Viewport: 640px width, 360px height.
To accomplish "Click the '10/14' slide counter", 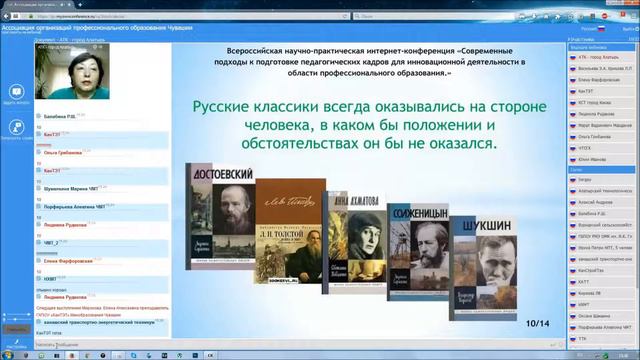I will (538, 324).
